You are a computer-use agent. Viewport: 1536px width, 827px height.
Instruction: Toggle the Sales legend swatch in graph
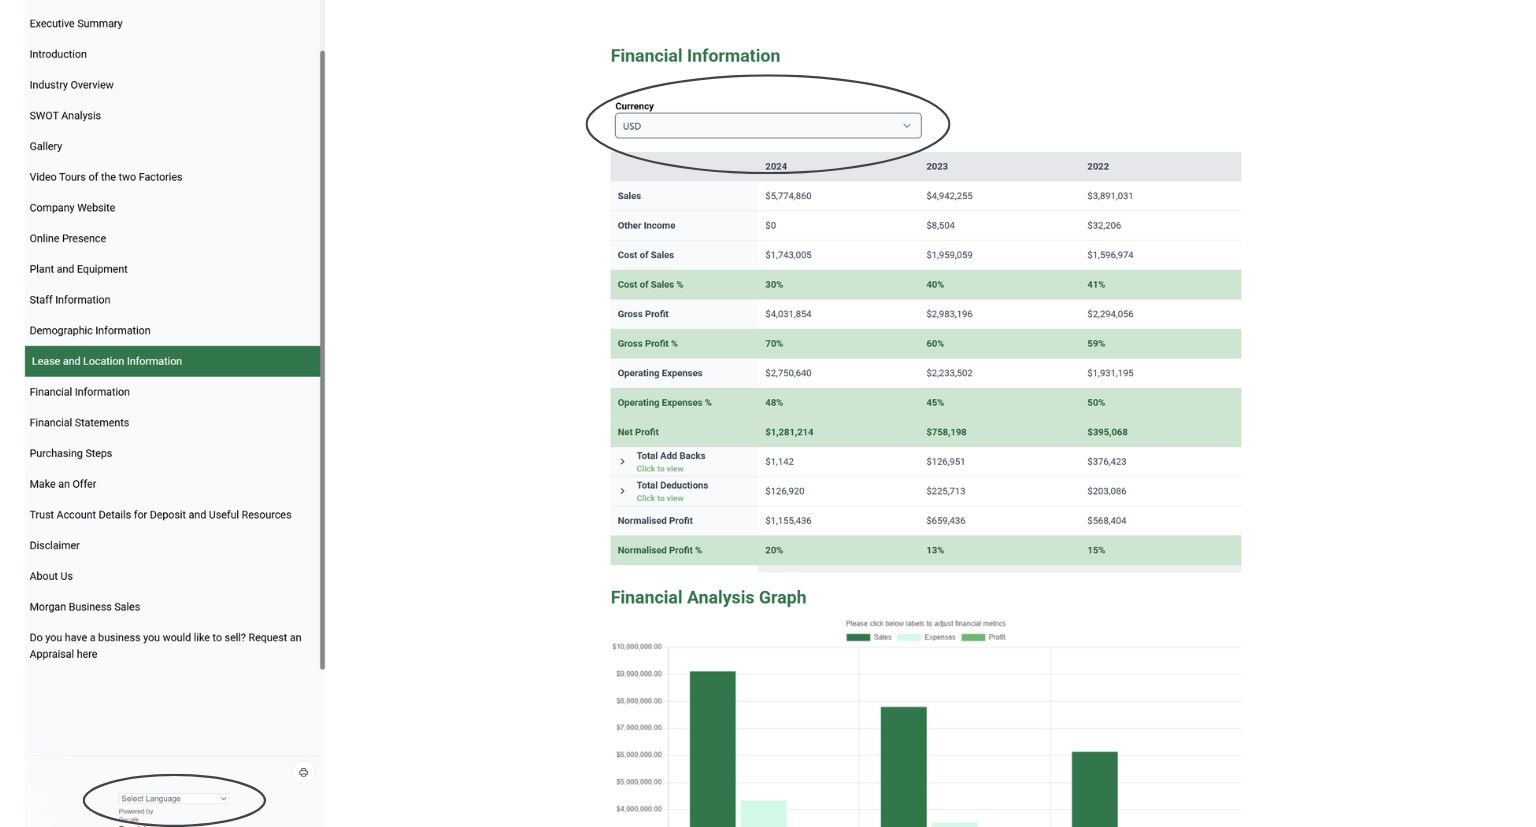(x=858, y=637)
